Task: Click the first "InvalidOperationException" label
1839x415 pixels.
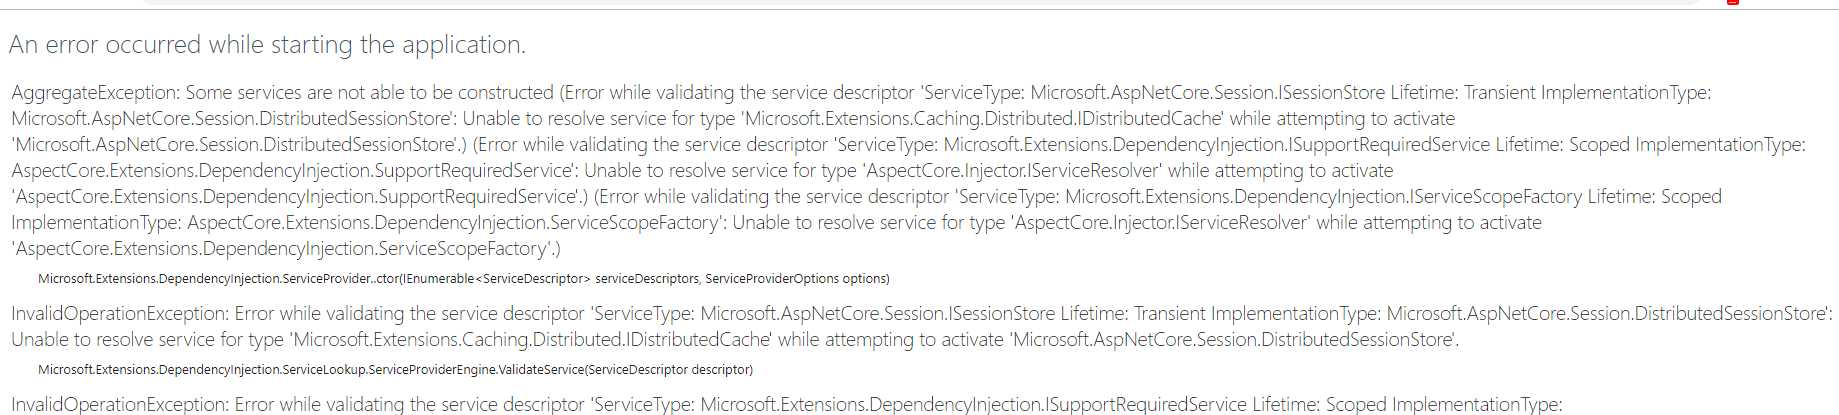Action: (x=120, y=314)
